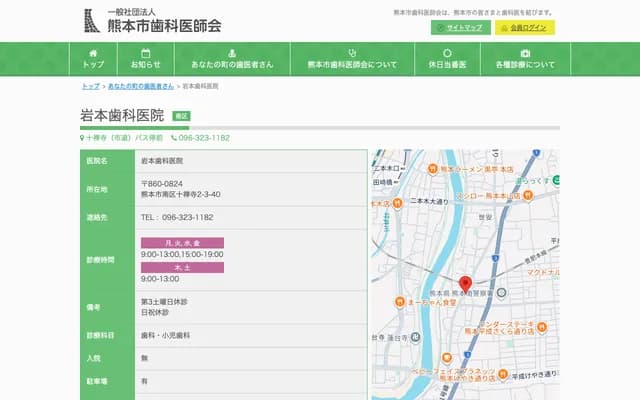The height and width of the screenshot is (400, 640).
Task: Click あなたの町の歯医者さん breadcrumb link
Action: tap(141, 87)
